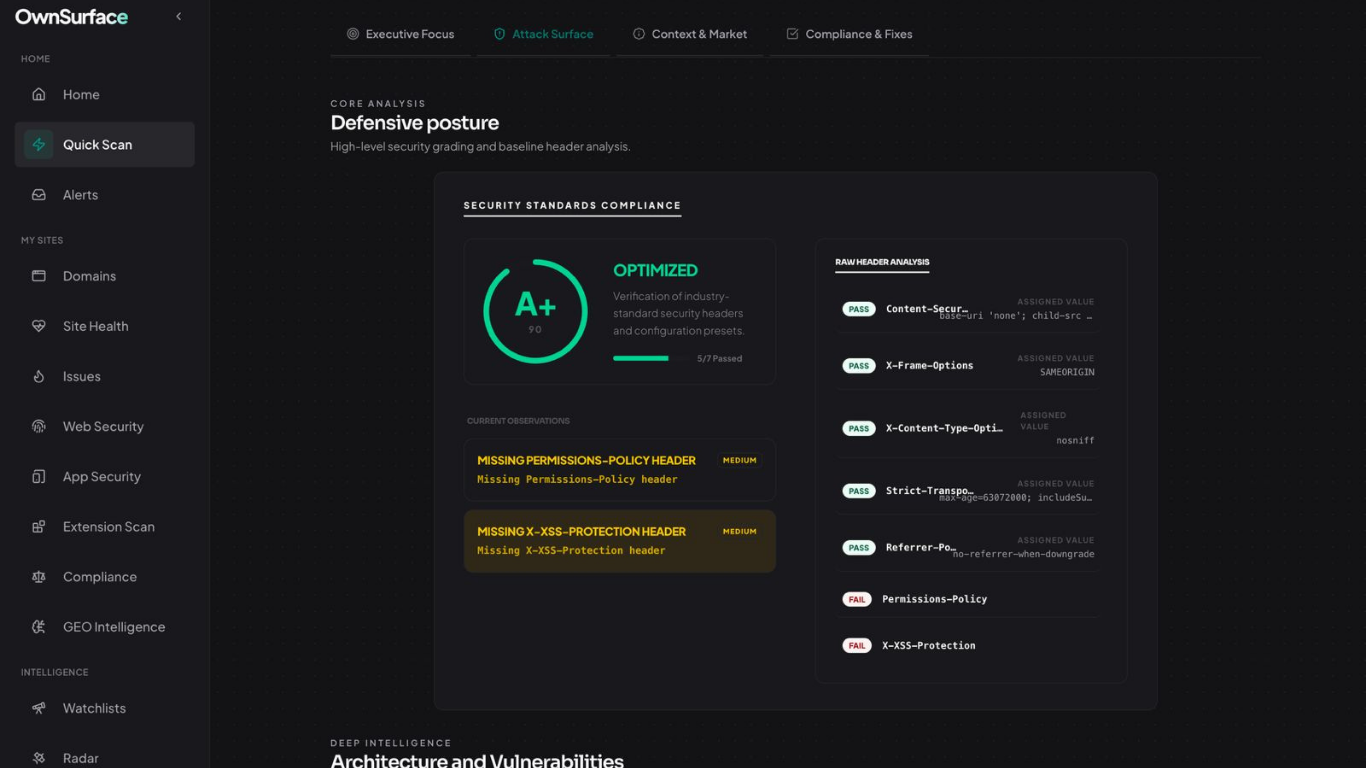Click the Watchlists telescope icon
This screenshot has height=768, width=1366.
tap(39, 708)
